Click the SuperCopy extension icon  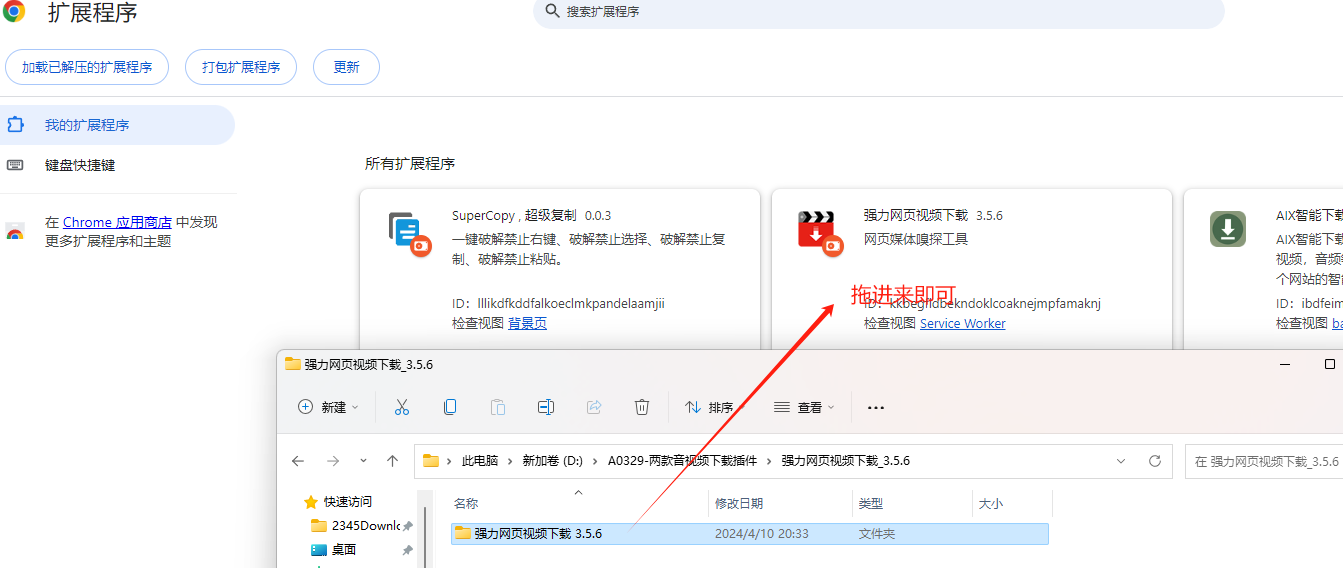point(409,233)
